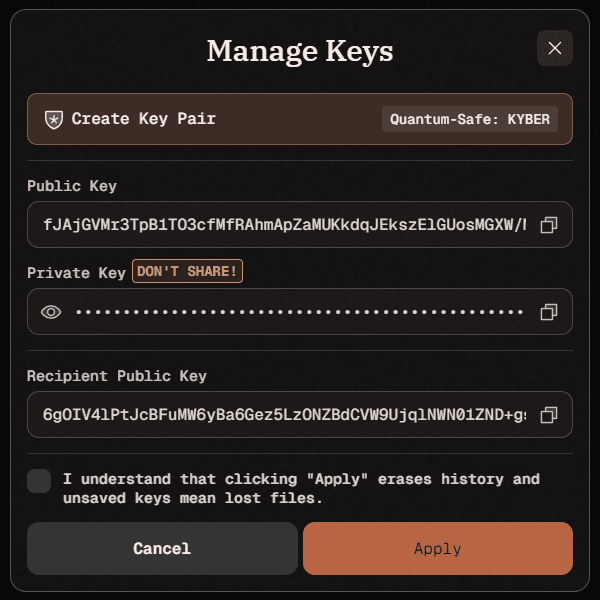This screenshot has height=600, width=600.
Task: Click the "Public Key" field label
Action: (72, 186)
